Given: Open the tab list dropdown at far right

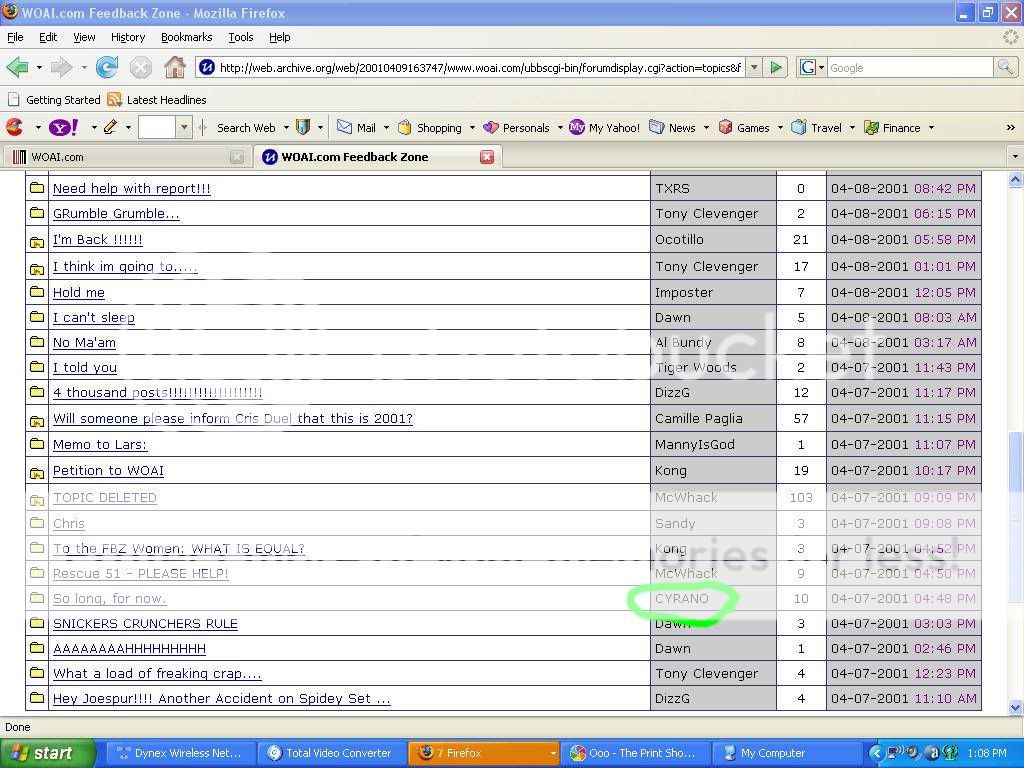Looking at the screenshot, I should click(1014, 157).
